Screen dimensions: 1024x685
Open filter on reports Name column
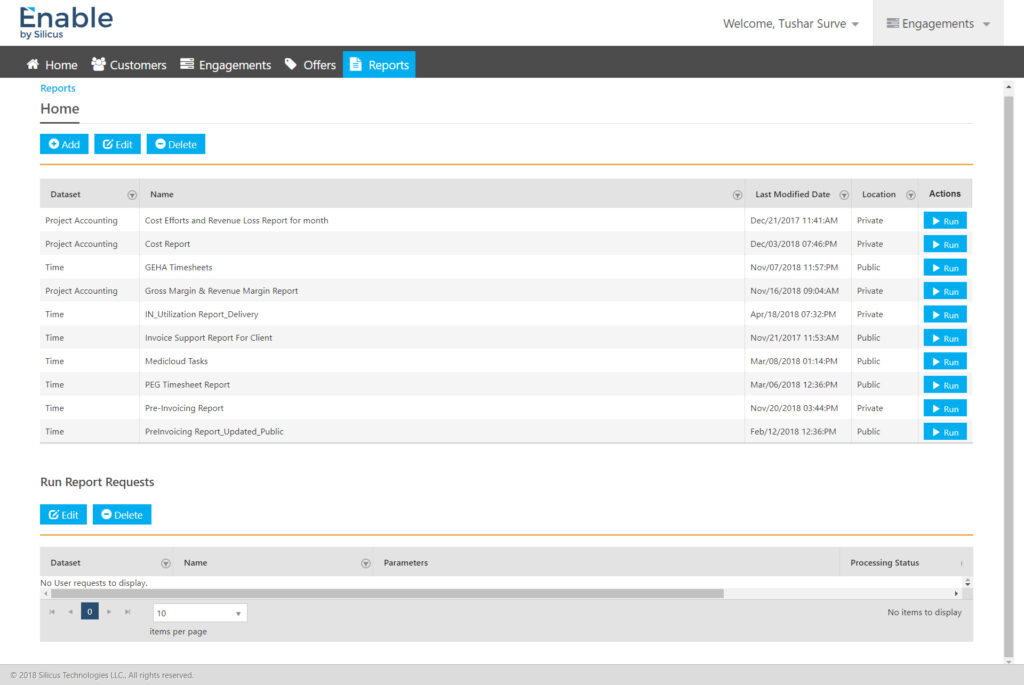point(737,195)
